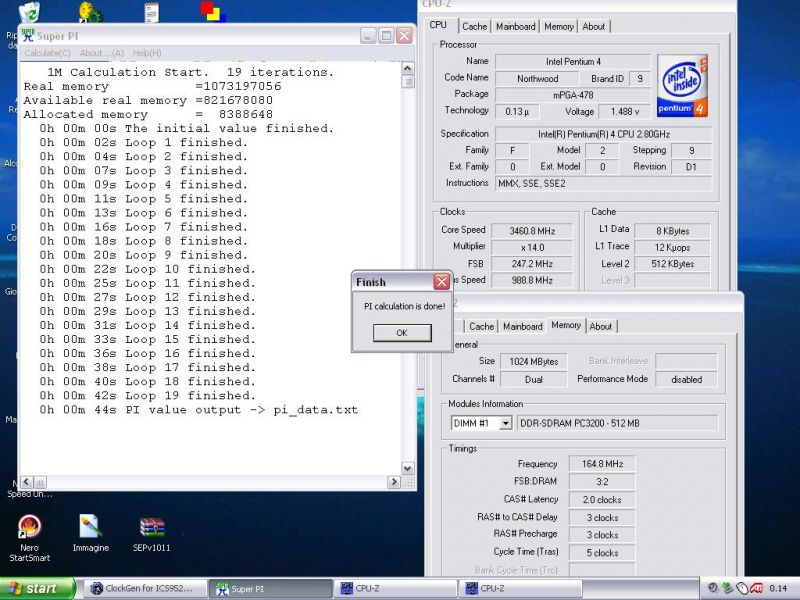Click Package field mPGA-478
This screenshot has height=600, width=800.
pos(573,95)
